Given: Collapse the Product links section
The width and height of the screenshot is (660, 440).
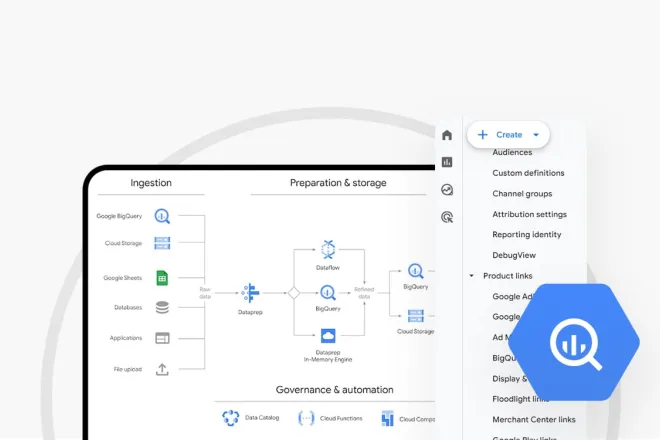Looking at the screenshot, I should (x=472, y=276).
